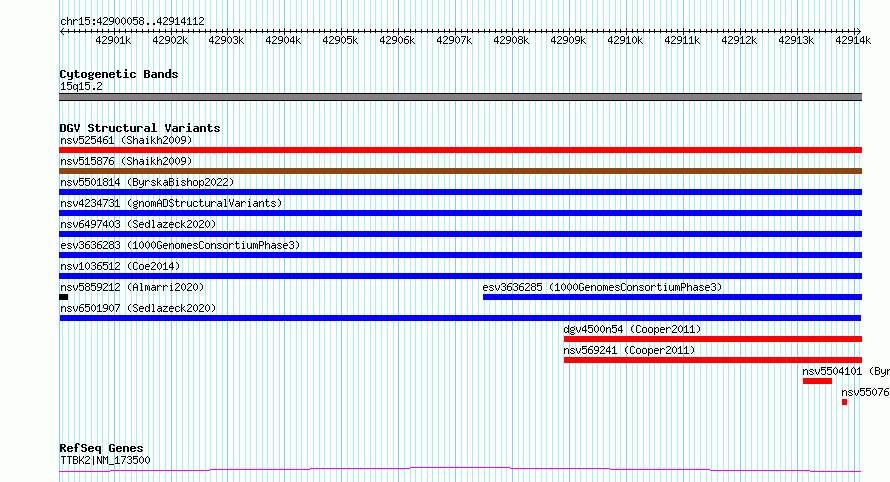The height and width of the screenshot is (482, 890).
Task: Select the small black nsv5859212 feature
Action: coord(64,297)
